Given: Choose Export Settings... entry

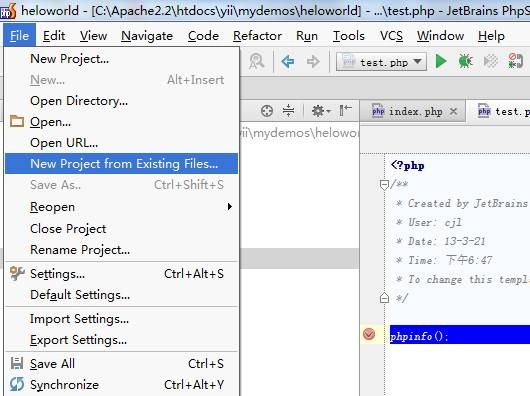Looking at the screenshot, I should click(x=121, y=340).
